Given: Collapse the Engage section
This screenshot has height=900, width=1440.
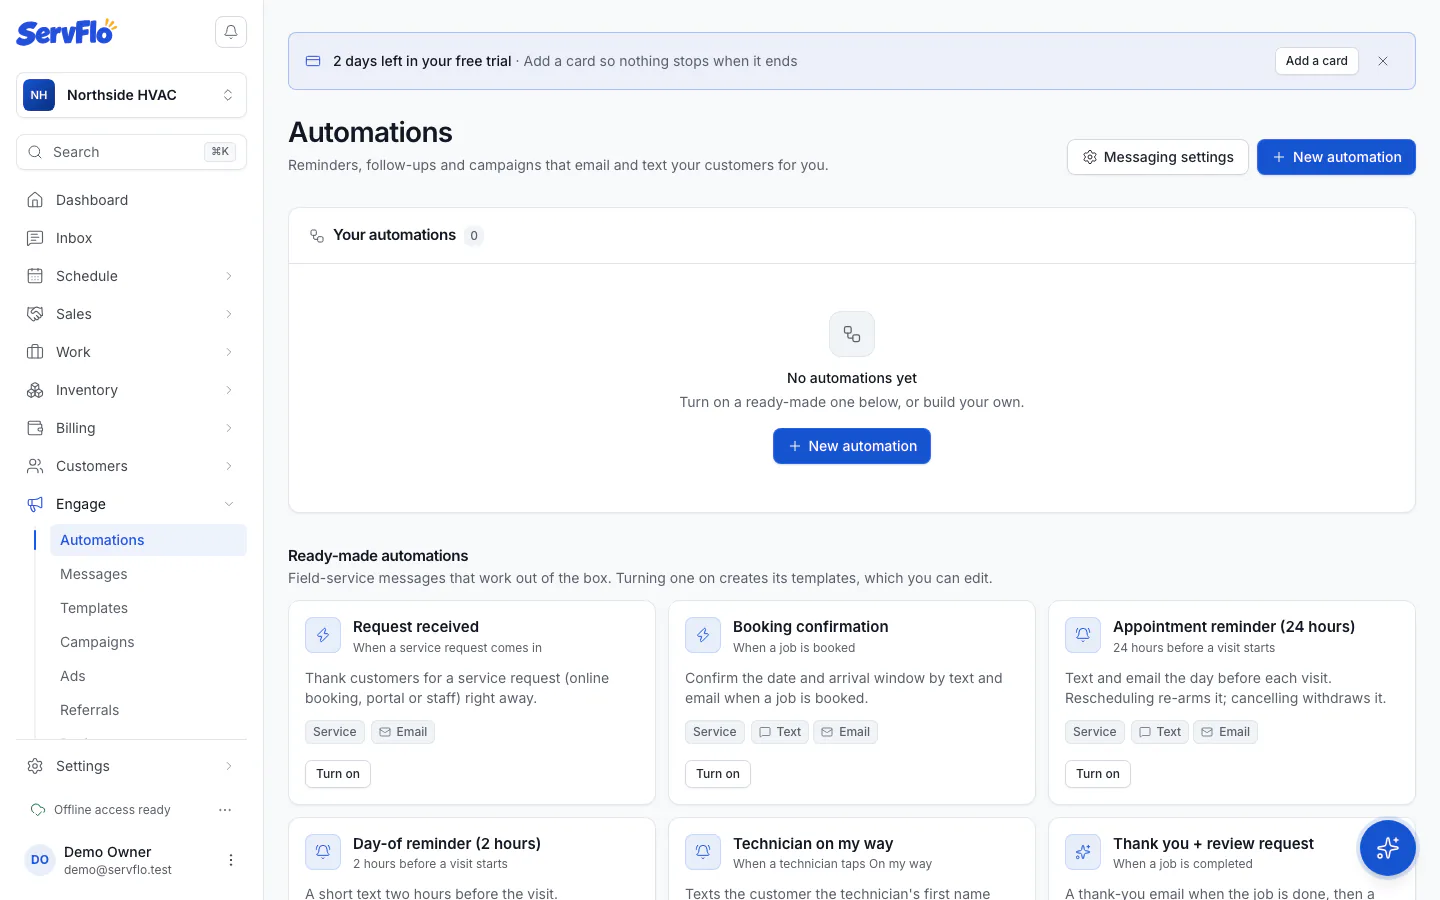Looking at the screenshot, I should coord(131,504).
